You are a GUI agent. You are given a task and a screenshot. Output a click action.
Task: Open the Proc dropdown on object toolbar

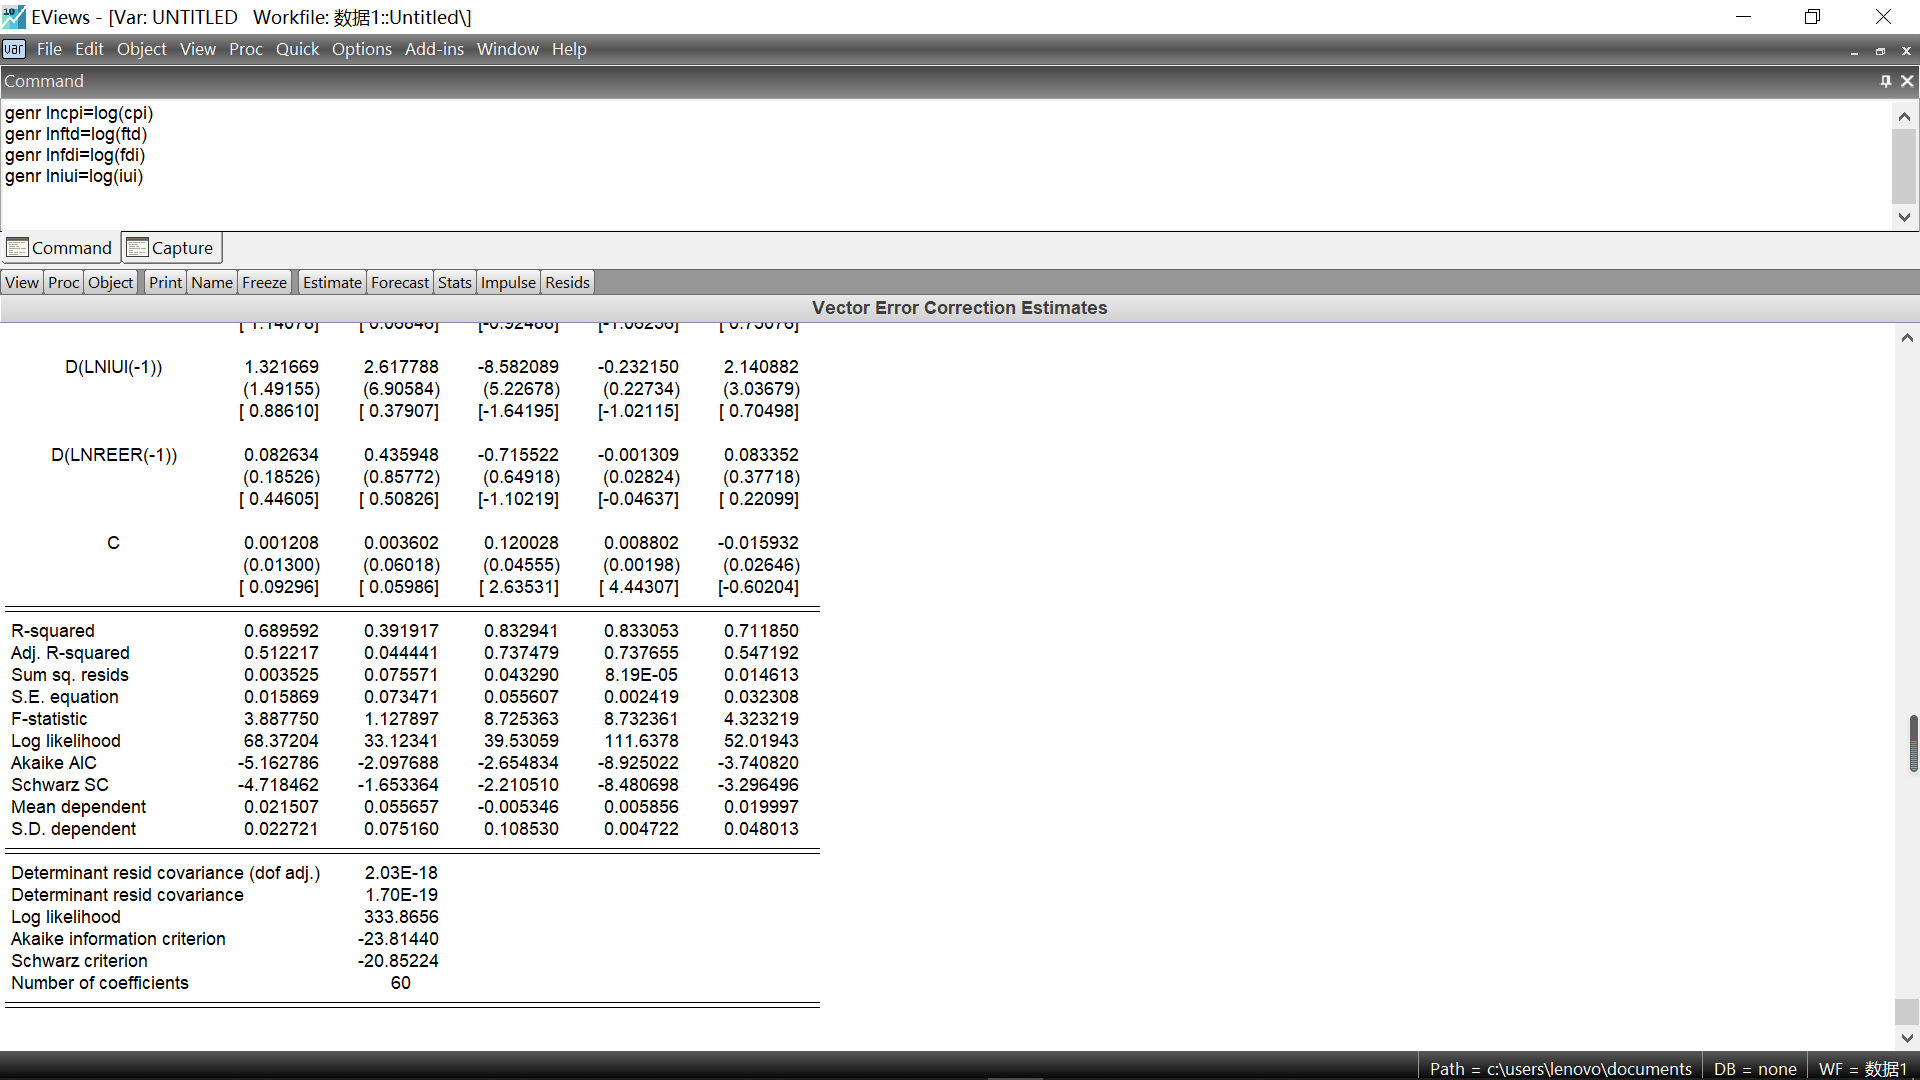(x=63, y=283)
